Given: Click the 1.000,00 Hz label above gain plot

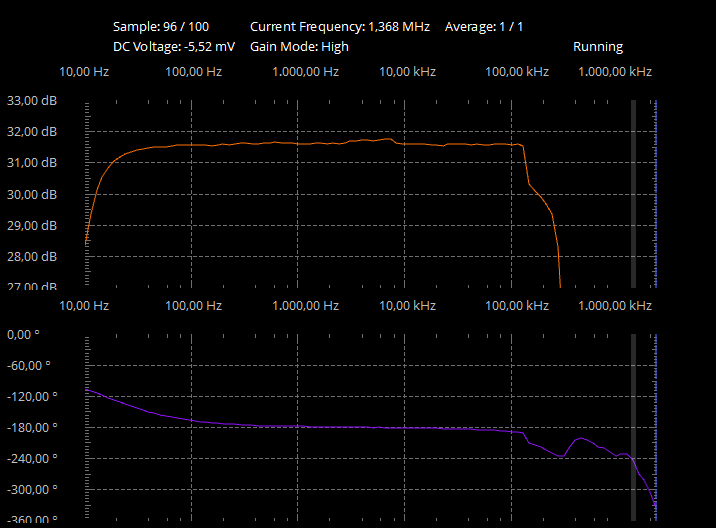Looking at the screenshot, I should [x=305, y=72].
